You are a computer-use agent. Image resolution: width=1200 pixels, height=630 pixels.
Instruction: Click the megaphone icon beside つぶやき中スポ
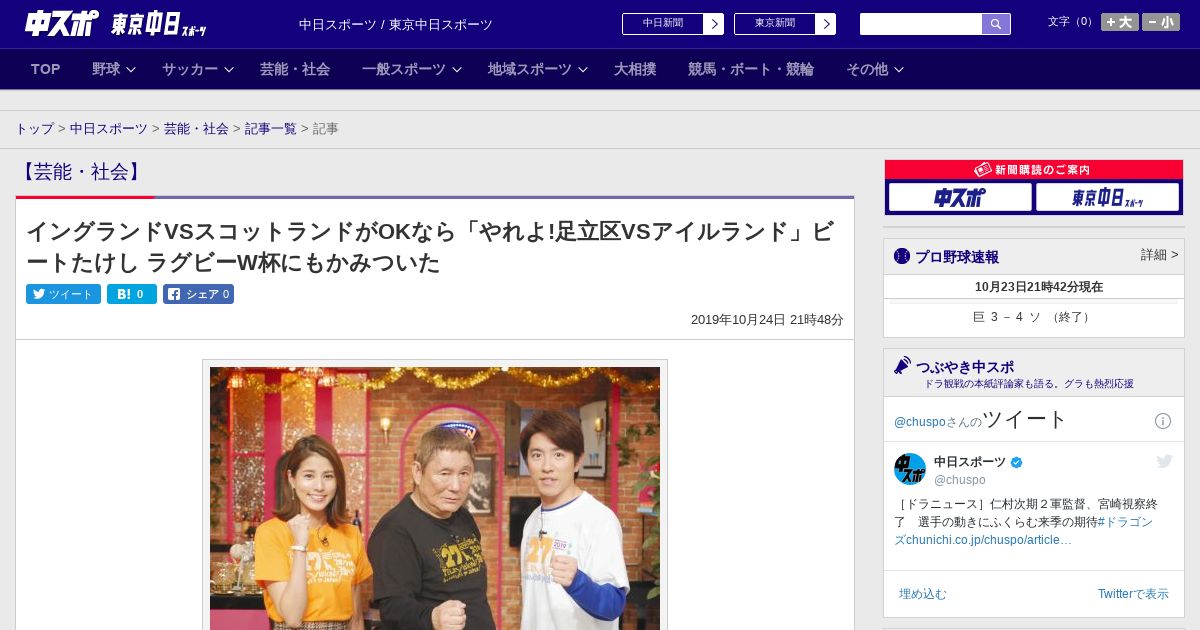tap(903, 366)
